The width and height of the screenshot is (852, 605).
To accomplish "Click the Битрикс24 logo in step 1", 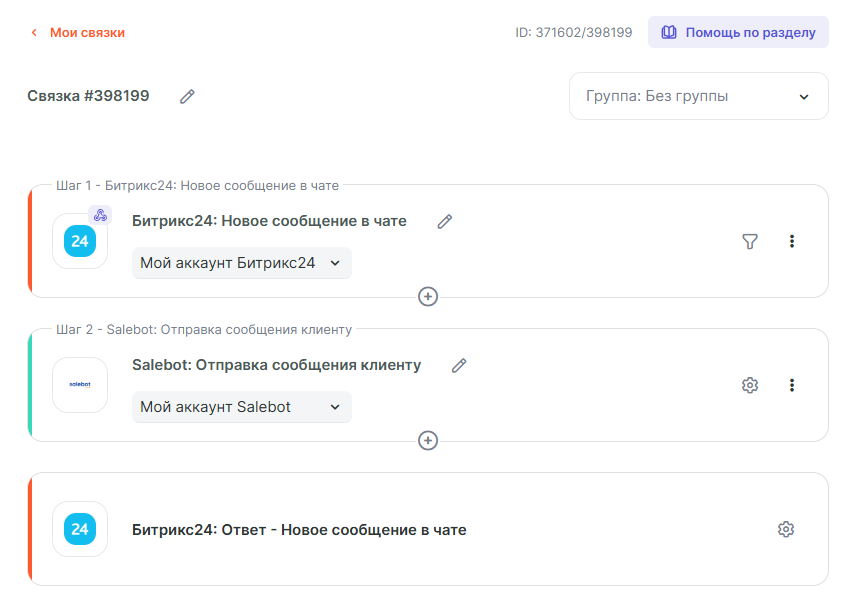I will pyautogui.click(x=79, y=242).
